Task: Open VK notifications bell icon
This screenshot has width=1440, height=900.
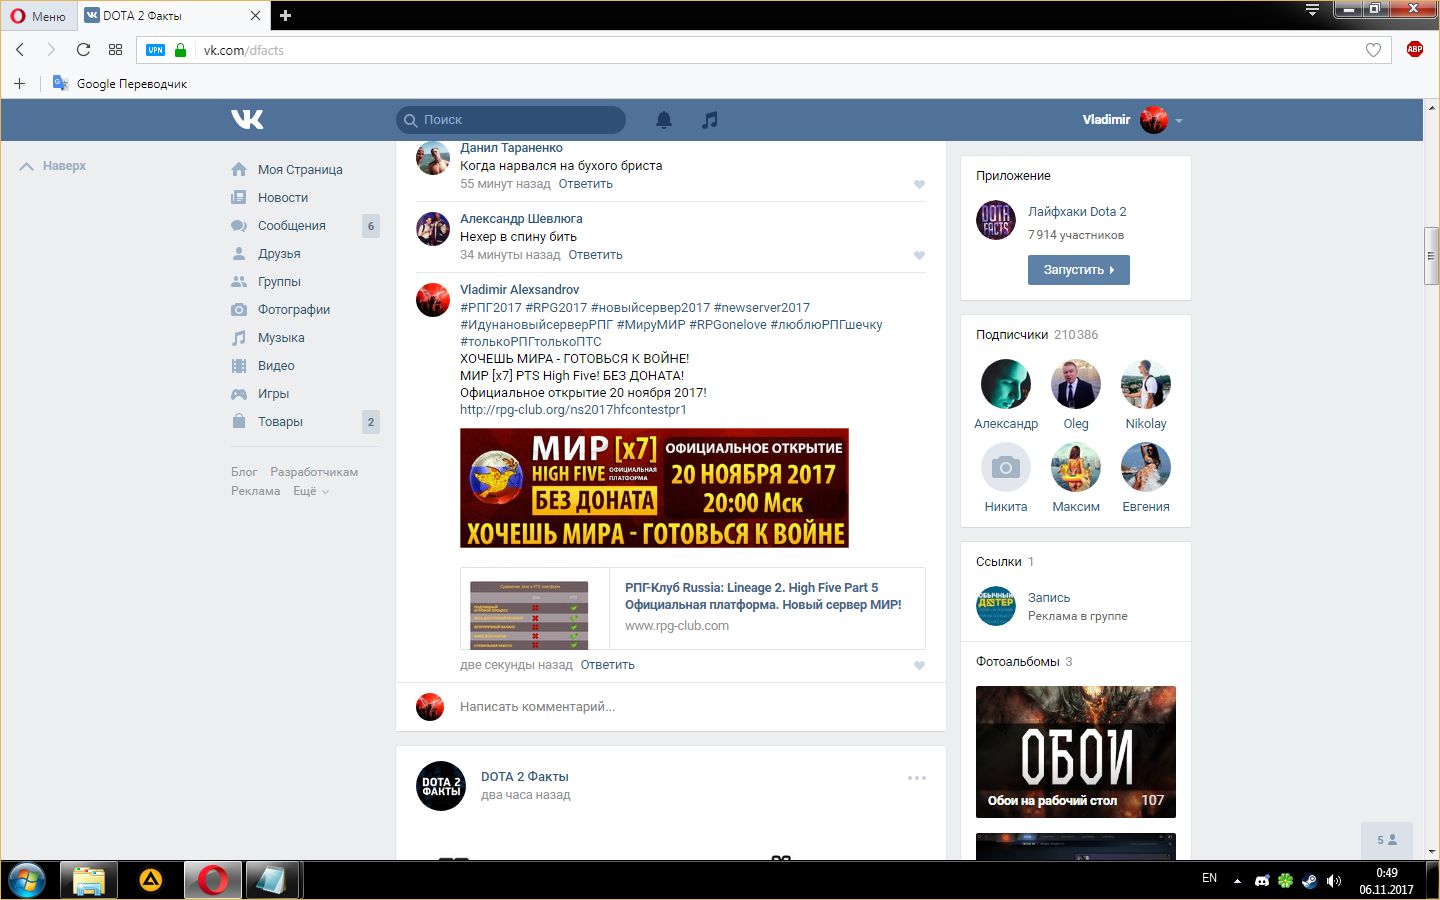Action: [663, 120]
